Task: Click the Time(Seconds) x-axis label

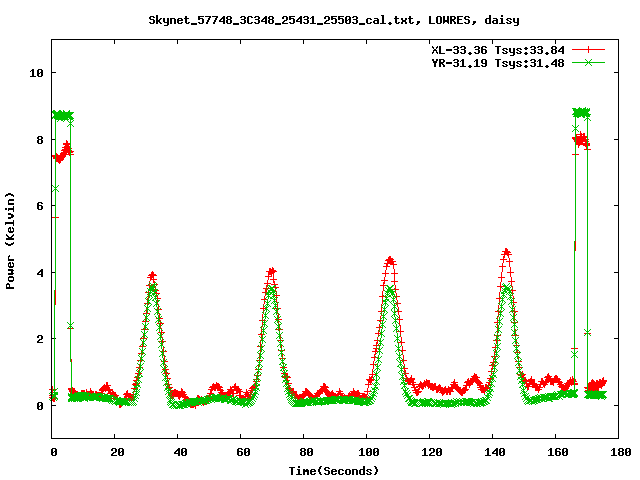Action: (x=333, y=470)
